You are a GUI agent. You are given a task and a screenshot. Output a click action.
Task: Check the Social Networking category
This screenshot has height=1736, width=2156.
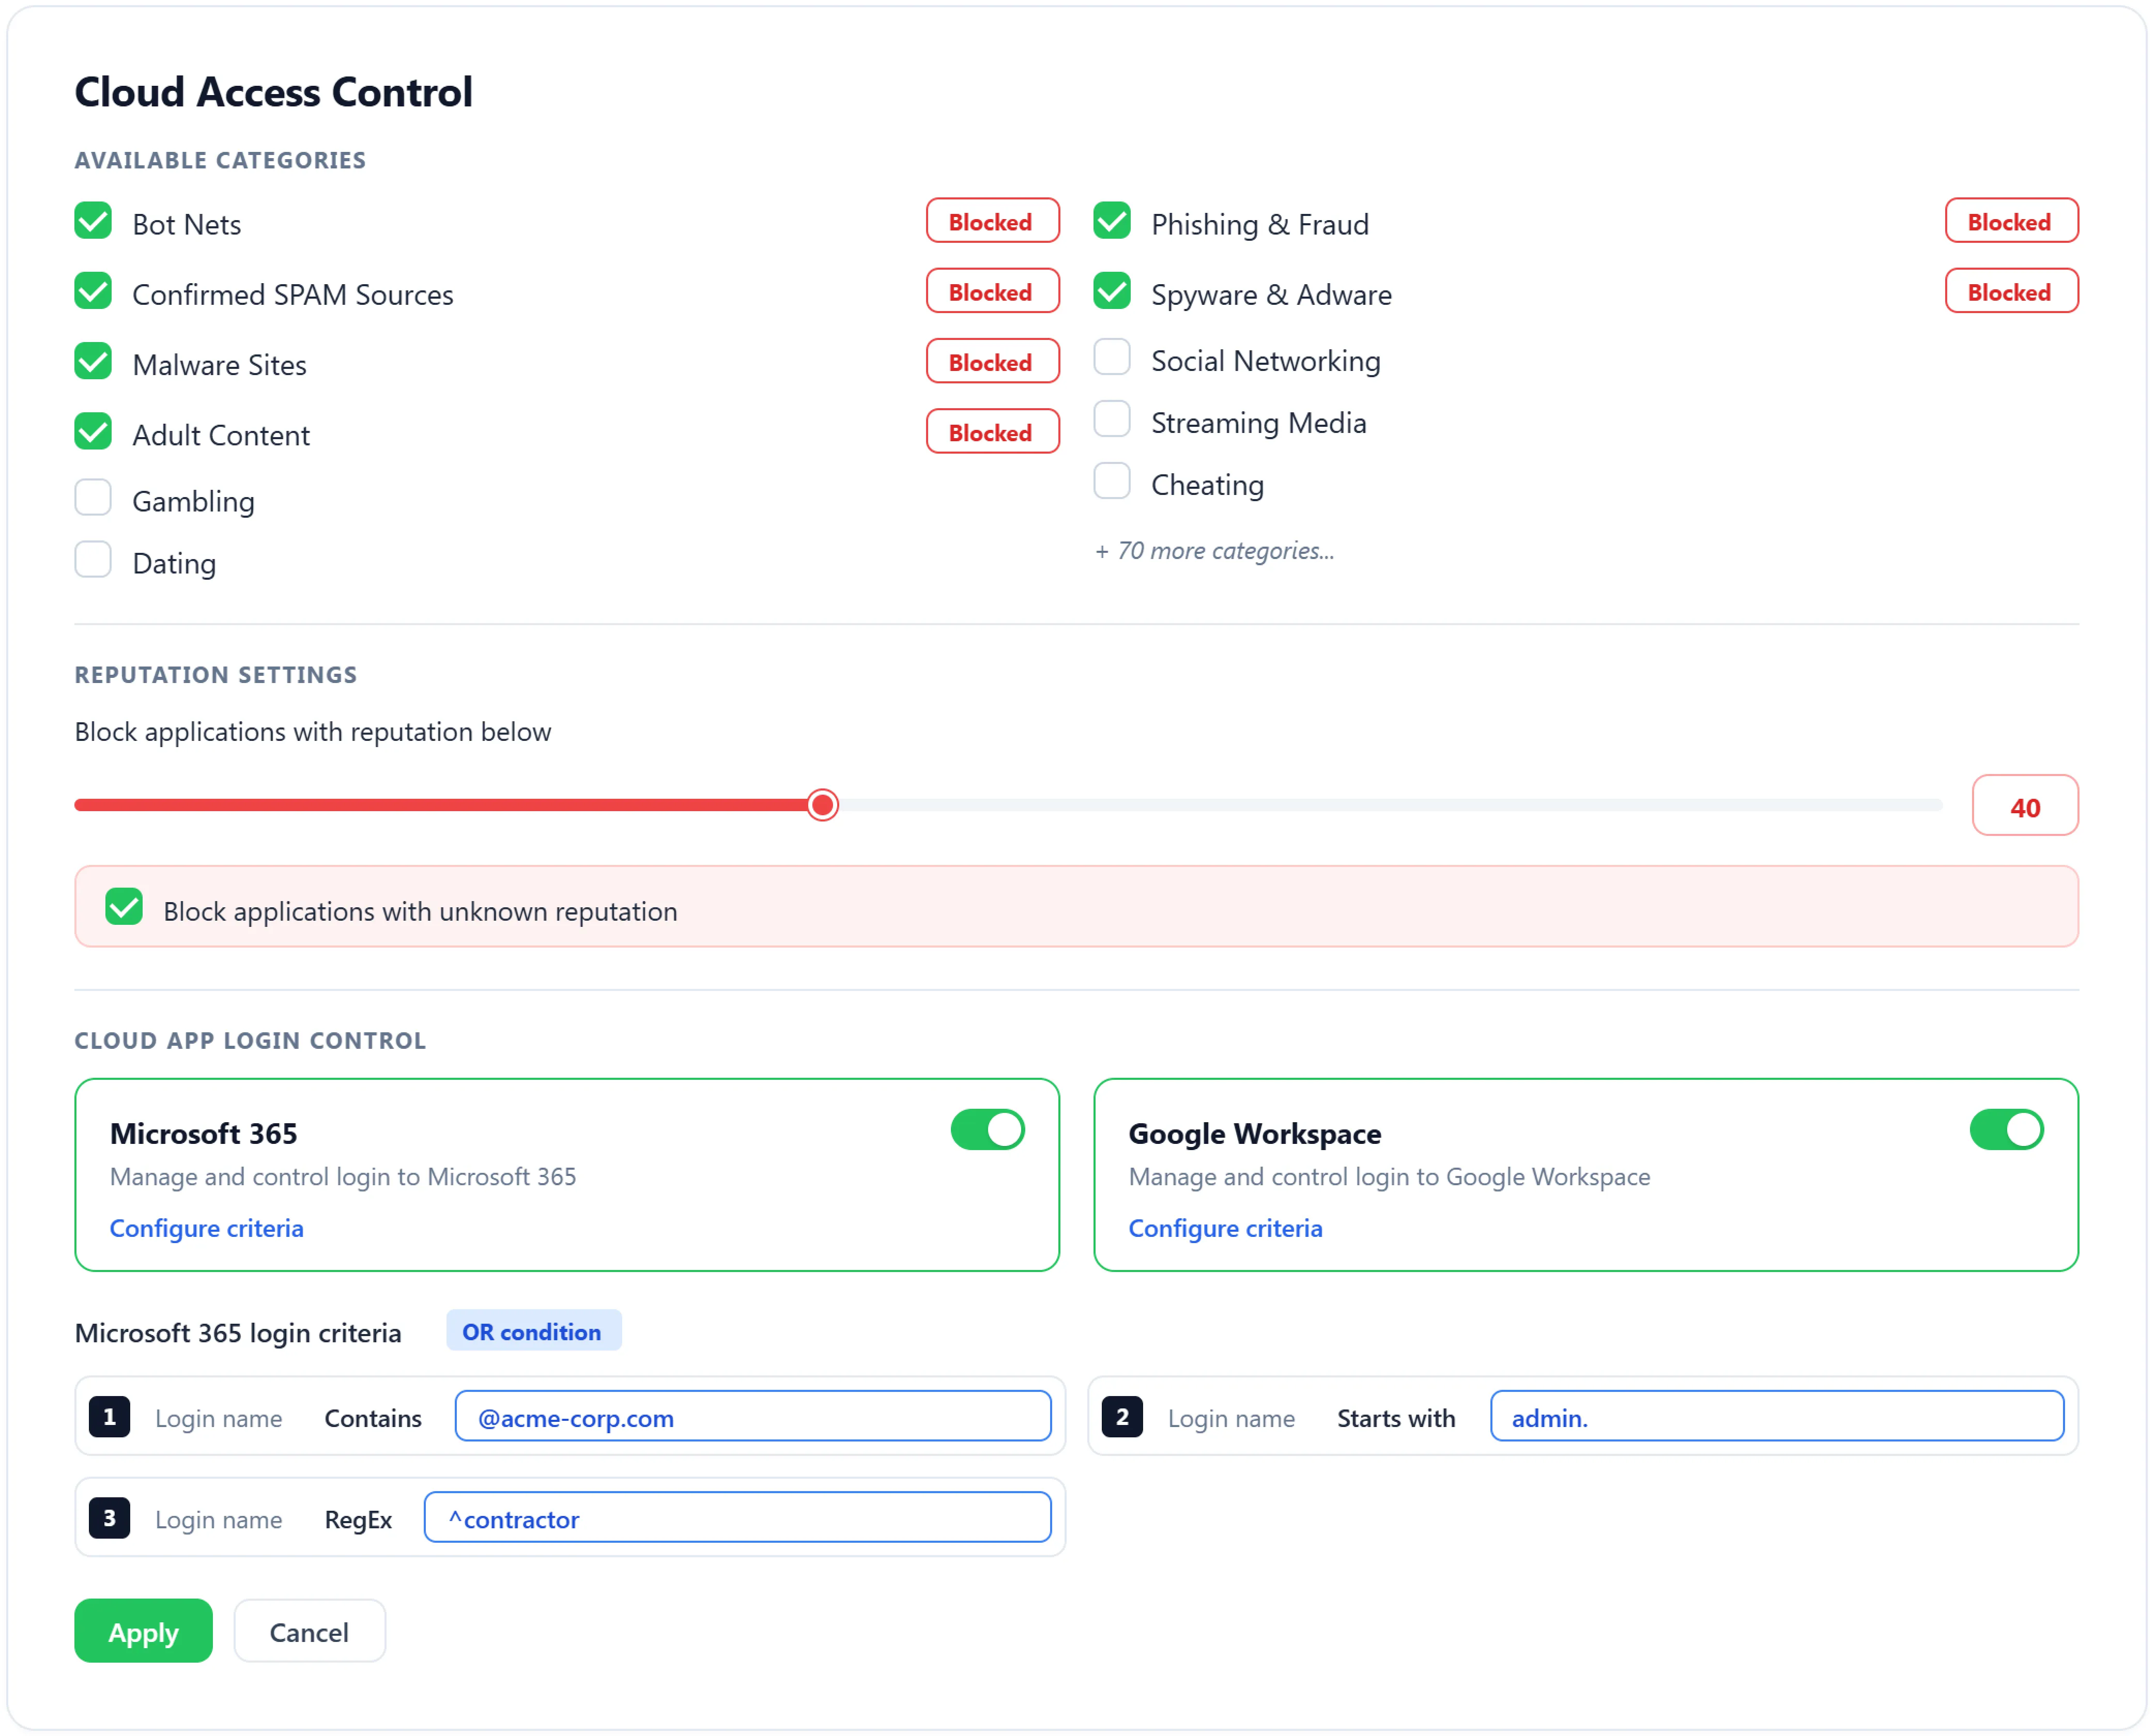pyautogui.click(x=1112, y=357)
